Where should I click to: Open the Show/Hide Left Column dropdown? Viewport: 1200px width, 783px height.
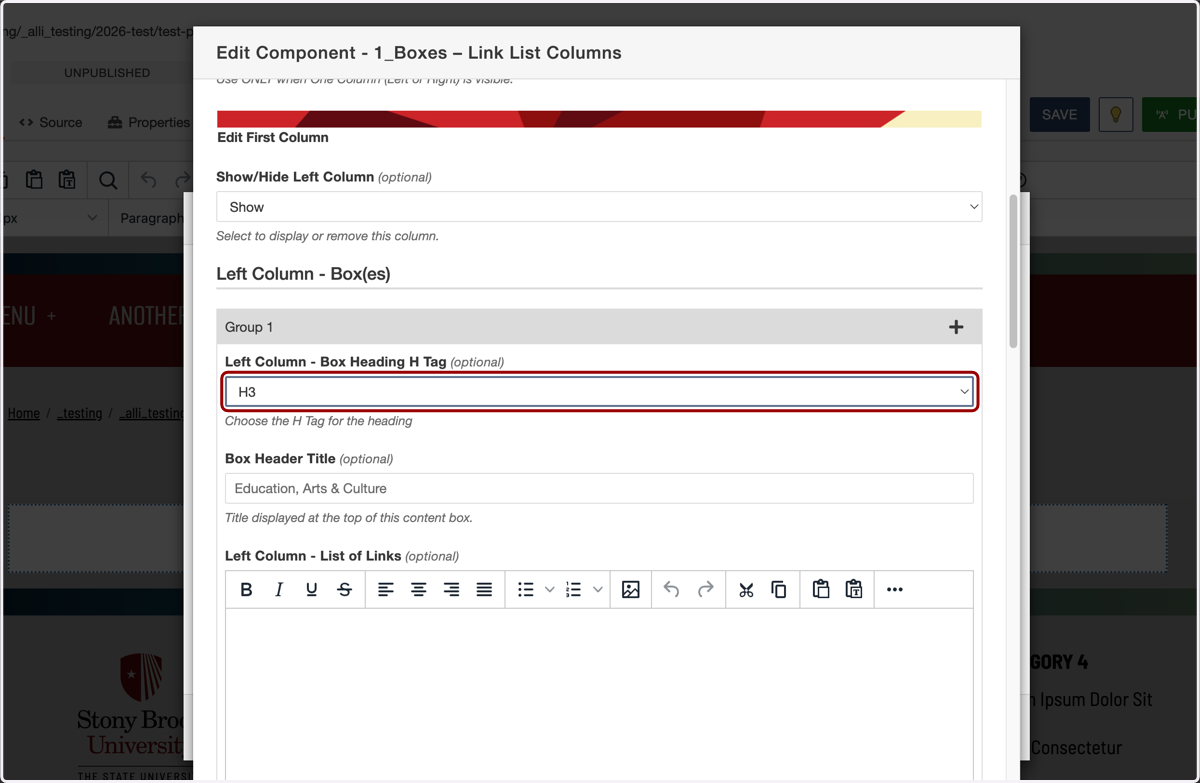tap(599, 207)
